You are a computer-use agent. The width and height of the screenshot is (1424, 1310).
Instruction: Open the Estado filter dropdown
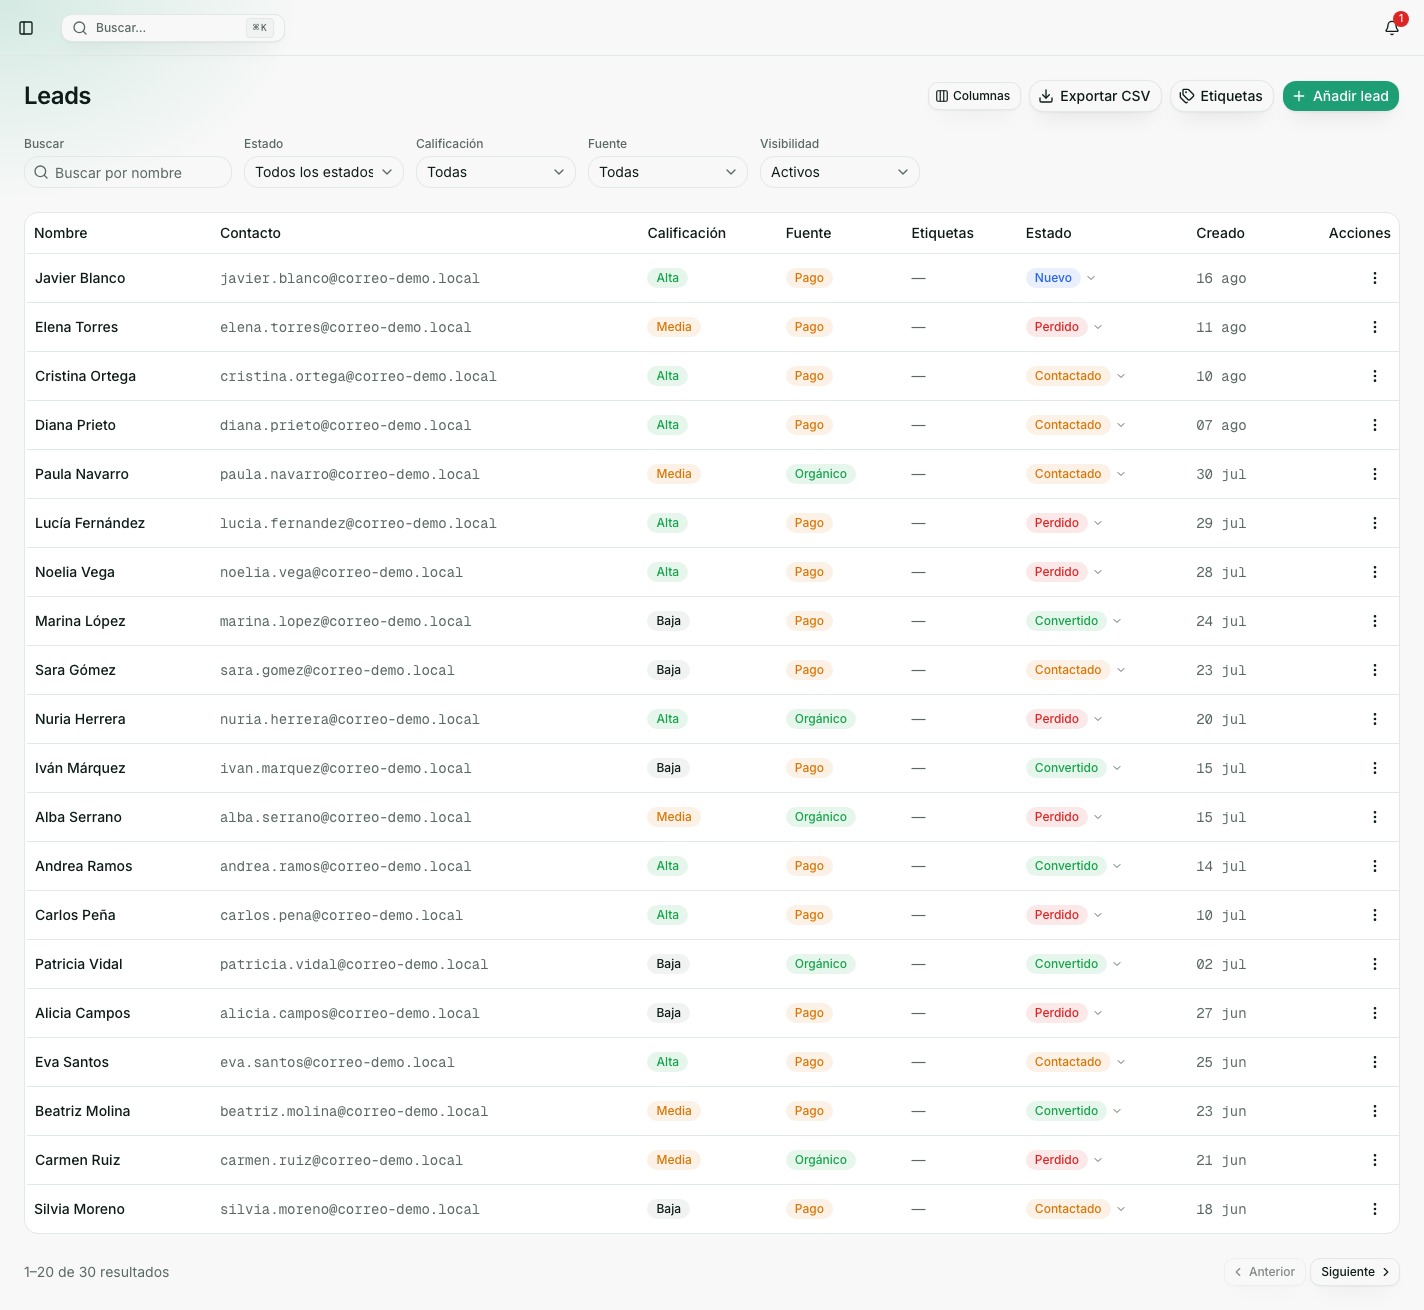[x=324, y=172]
